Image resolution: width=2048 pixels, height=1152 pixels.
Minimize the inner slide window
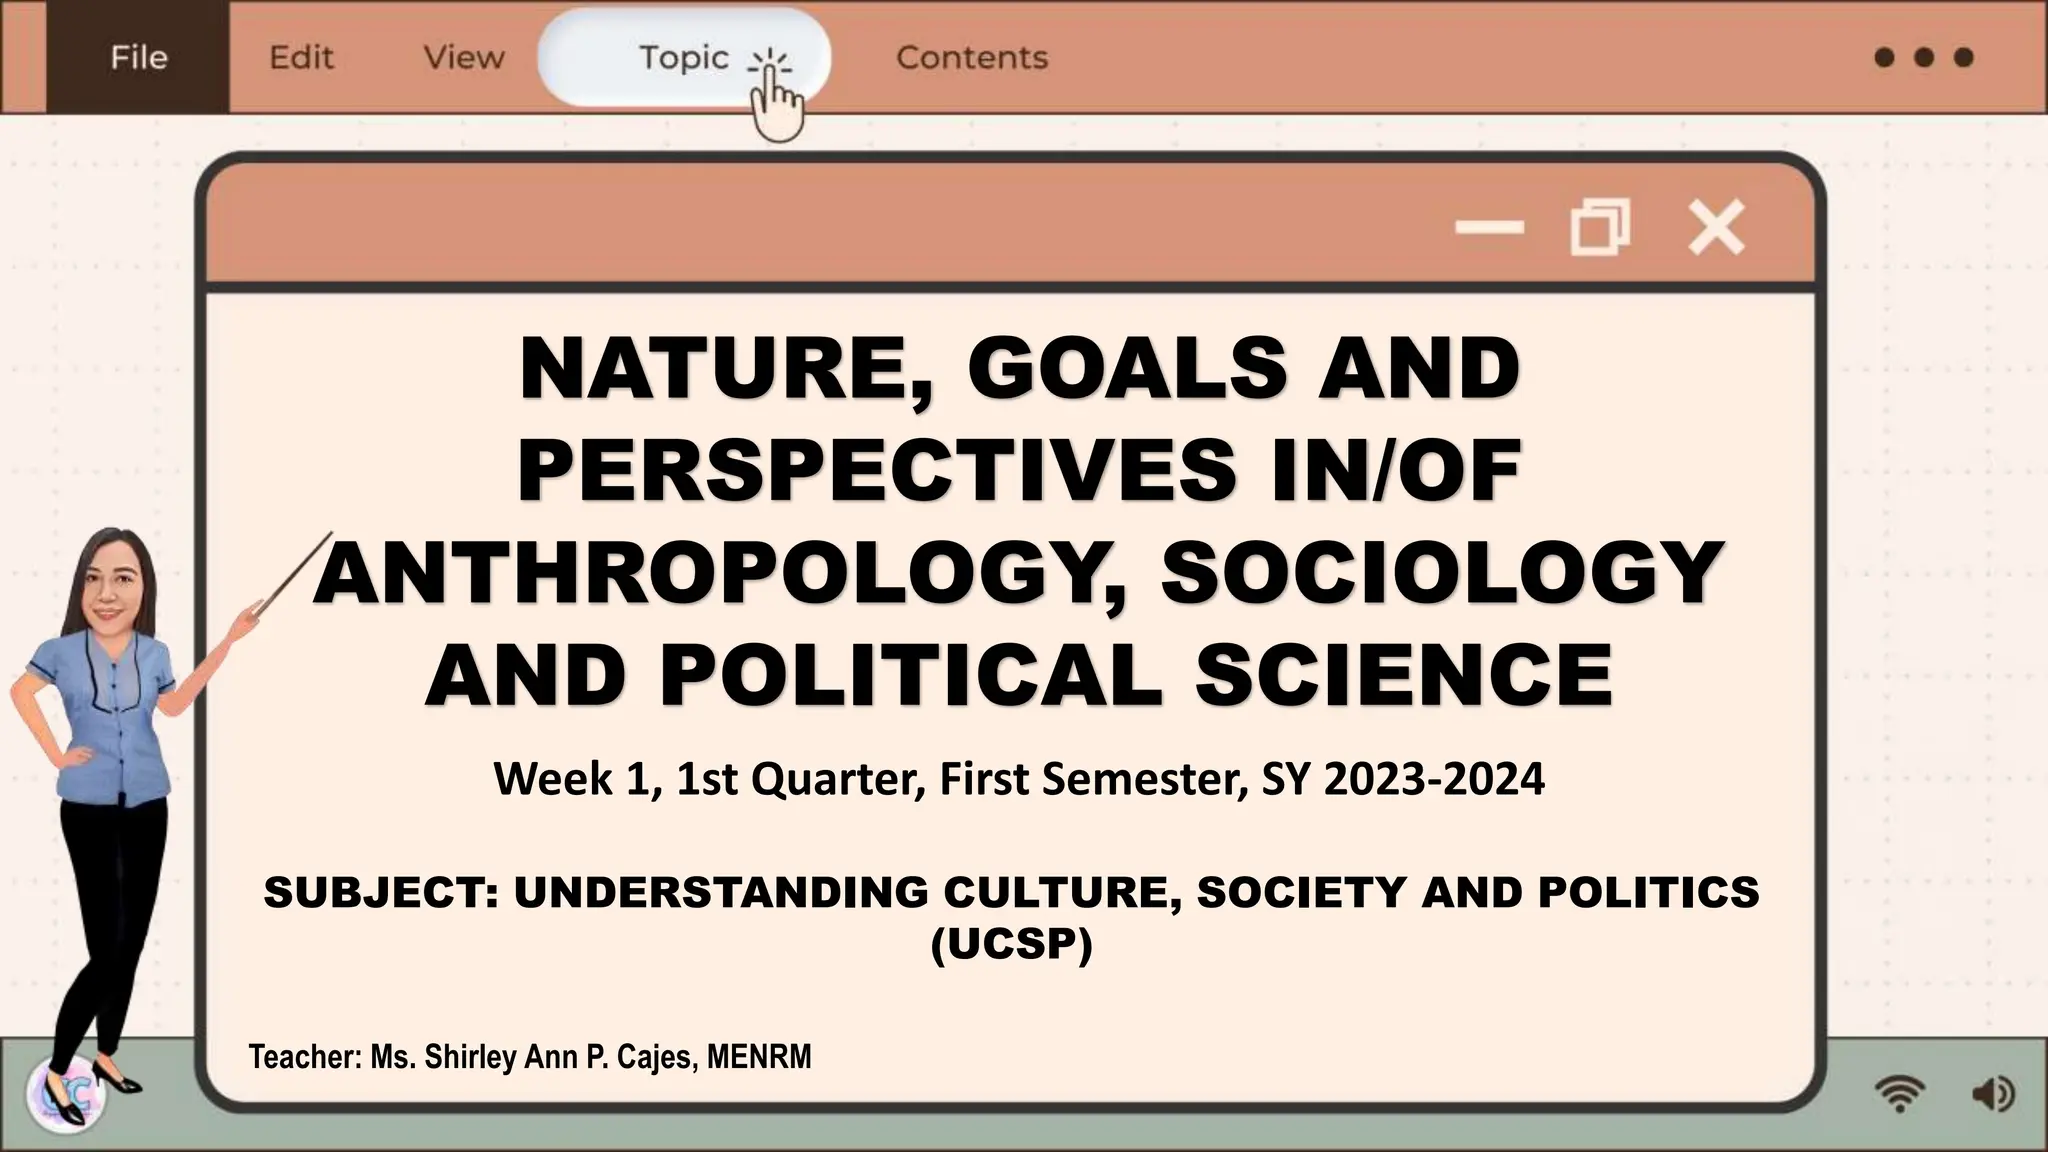click(x=1489, y=227)
